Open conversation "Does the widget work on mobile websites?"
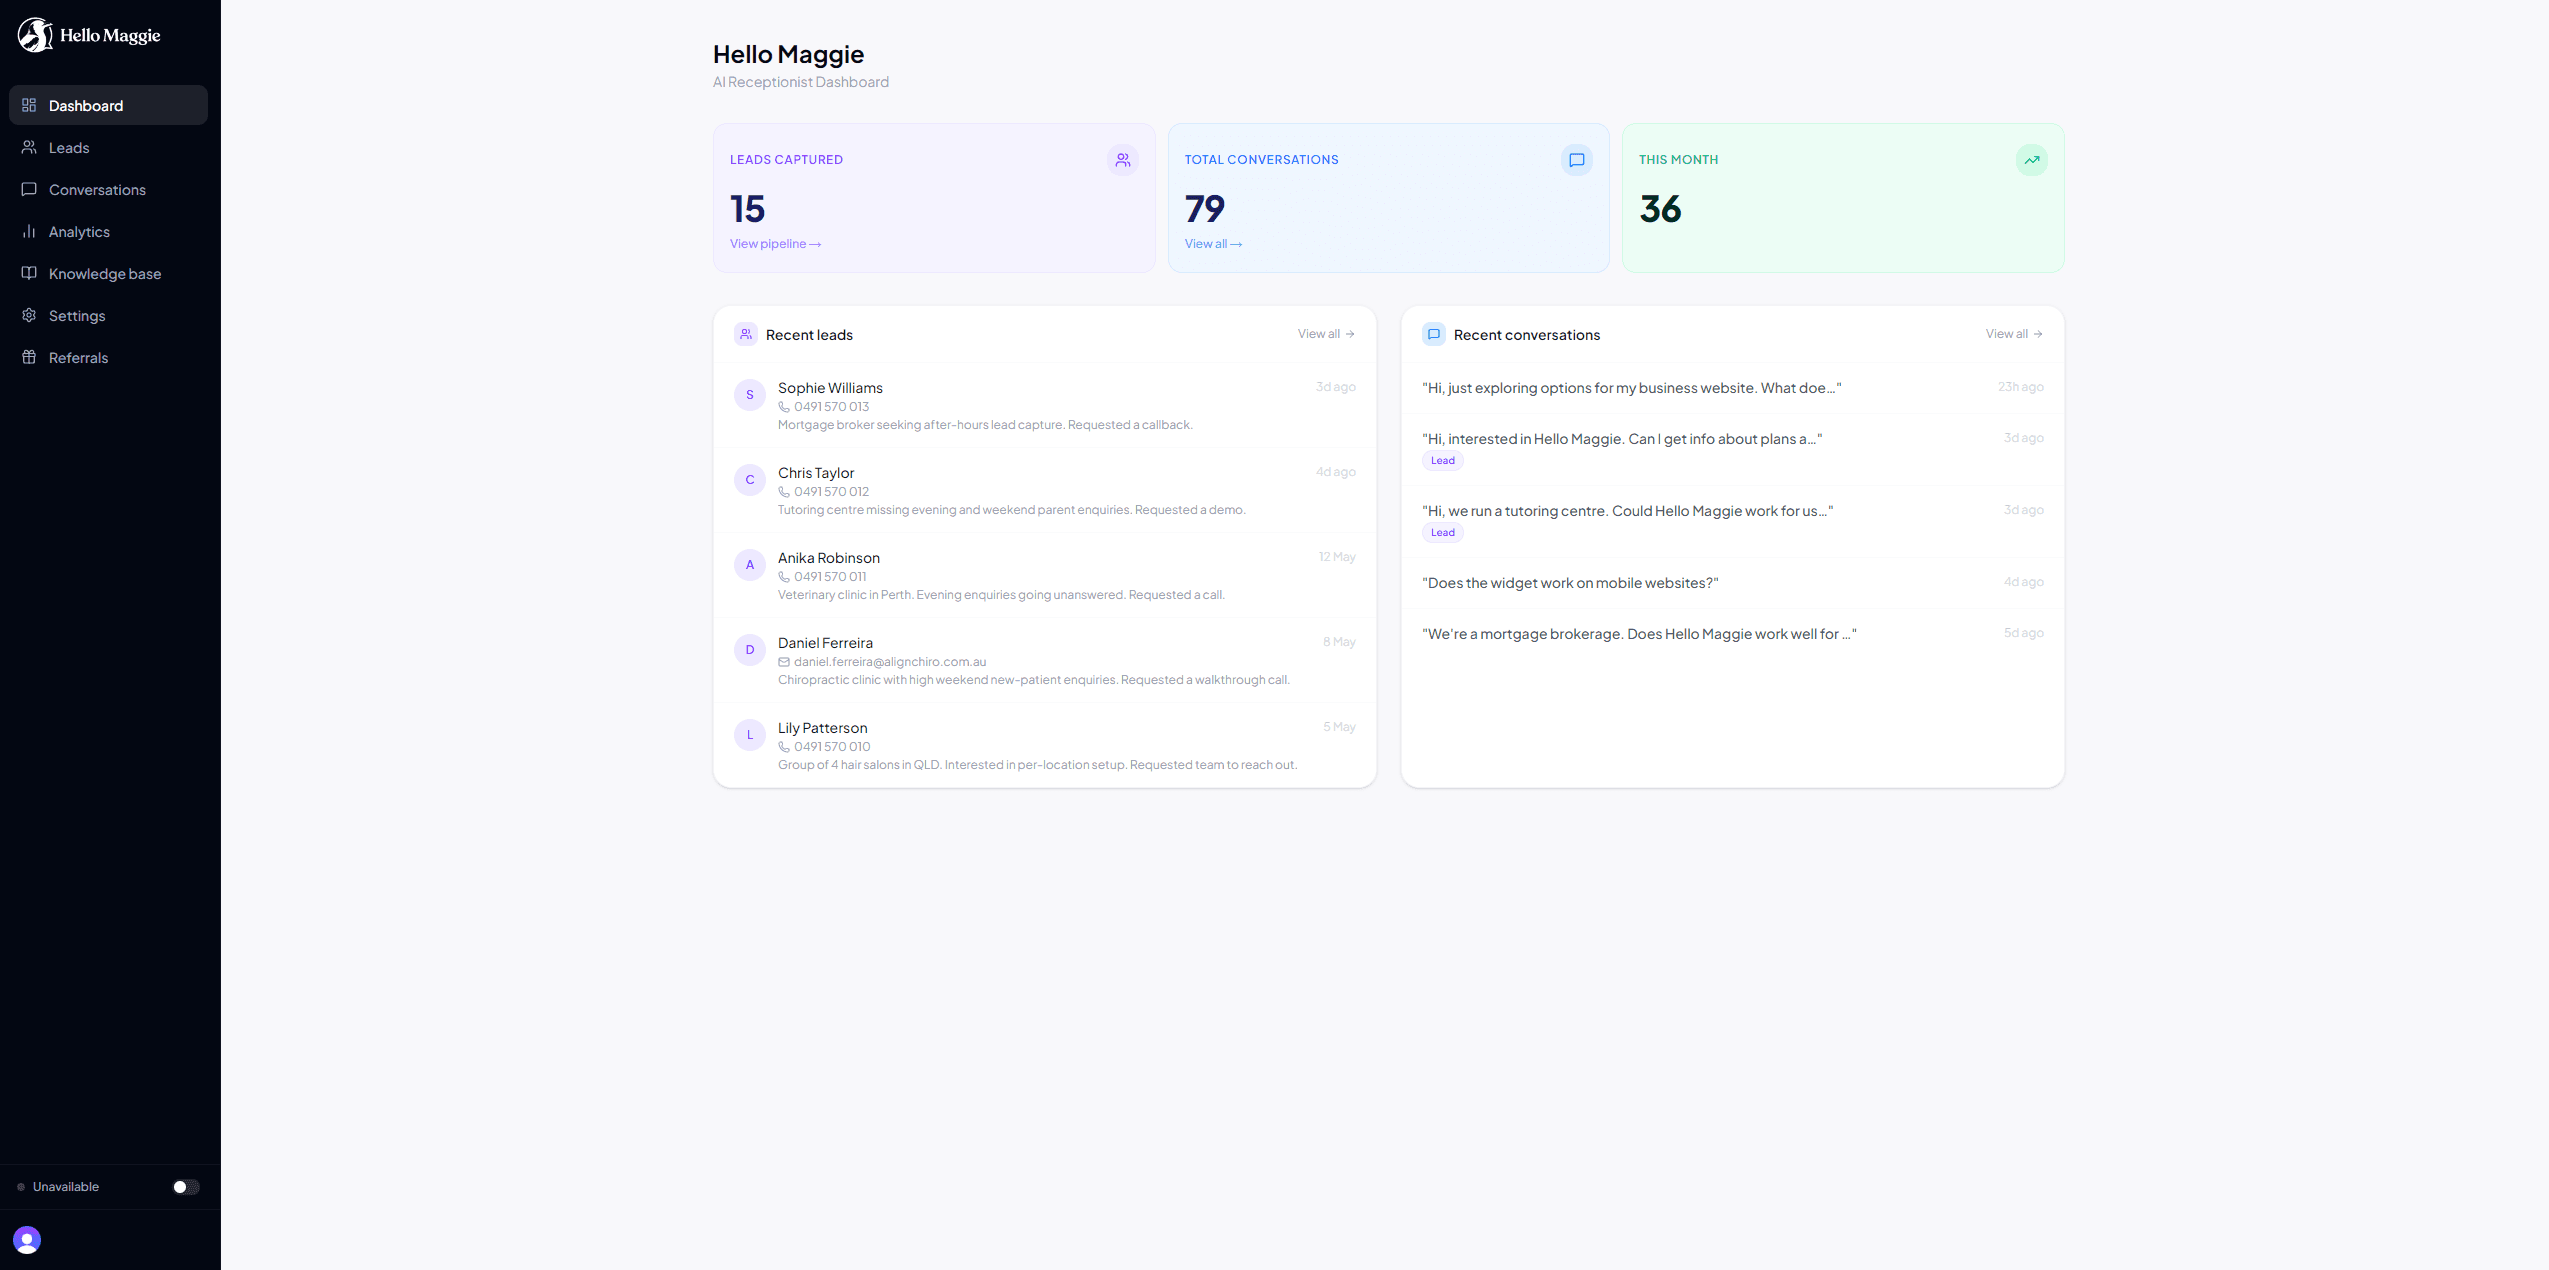Image resolution: width=2549 pixels, height=1270 pixels. pos(1733,583)
